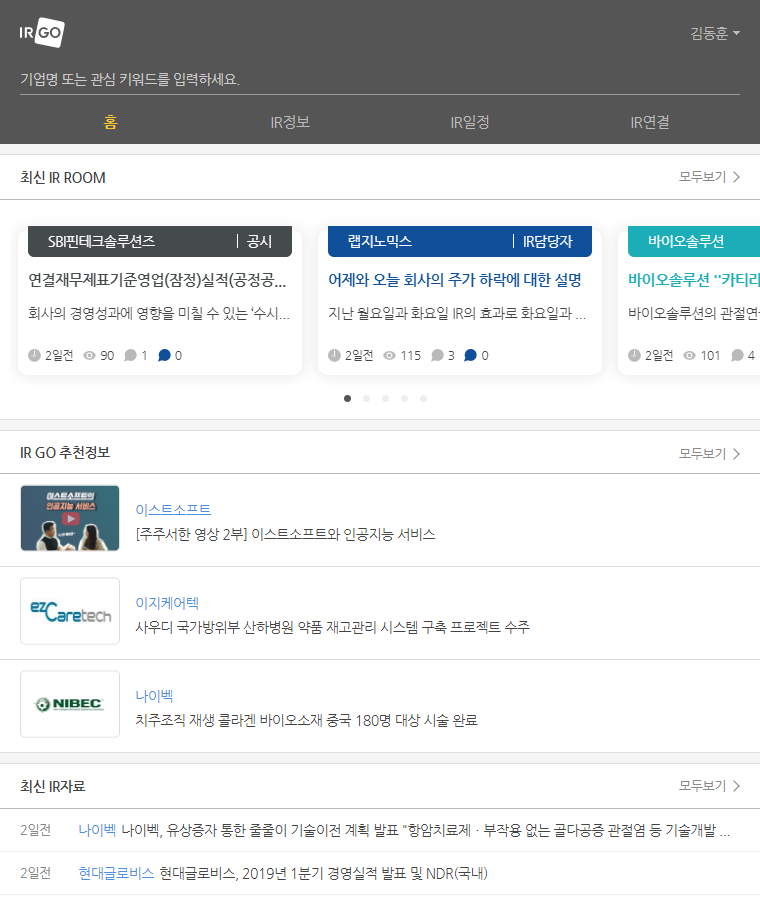Click blue reply bubble on SBI핀테크솔루션즈 card
This screenshot has height=905, width=760.
tap(164, 356)
